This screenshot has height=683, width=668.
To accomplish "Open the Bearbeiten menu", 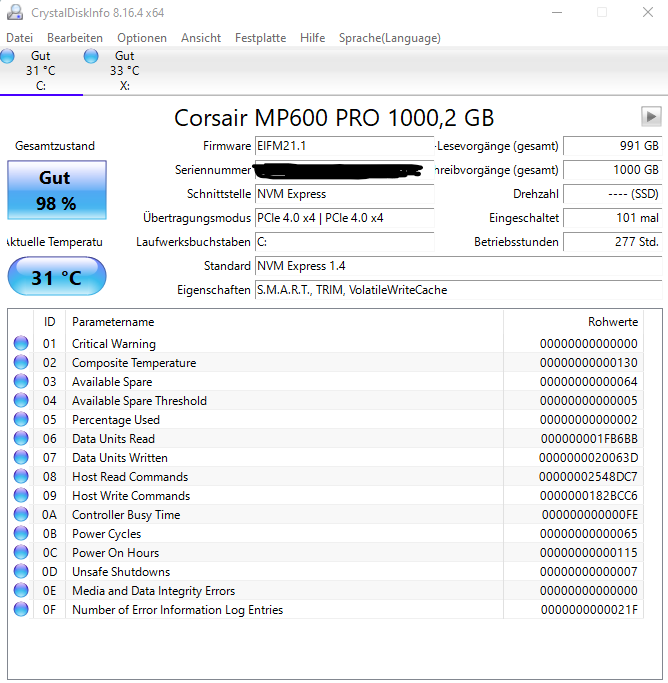I will coord(75,38).
